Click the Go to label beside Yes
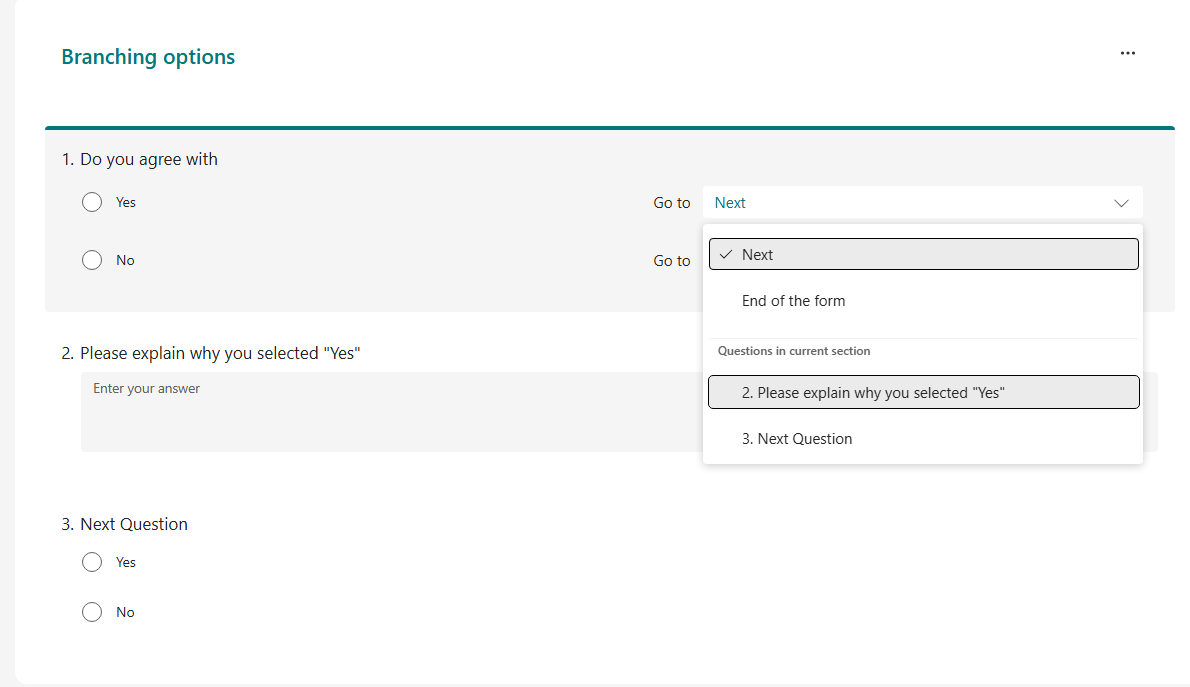The width and height of the screenshot is (1190, 687). click(672, 203)
